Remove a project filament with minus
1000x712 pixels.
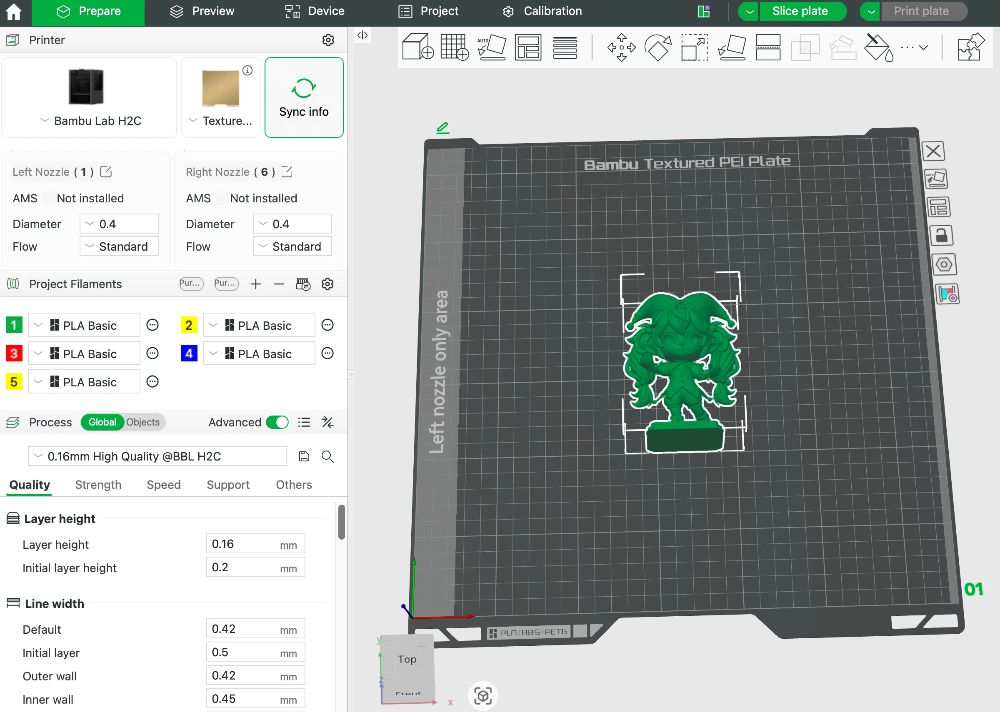point(279,284)
